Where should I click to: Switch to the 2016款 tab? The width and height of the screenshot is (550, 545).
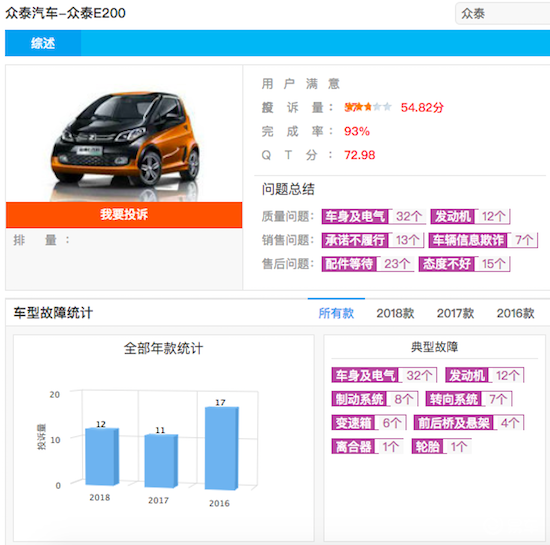coord(515,313)
